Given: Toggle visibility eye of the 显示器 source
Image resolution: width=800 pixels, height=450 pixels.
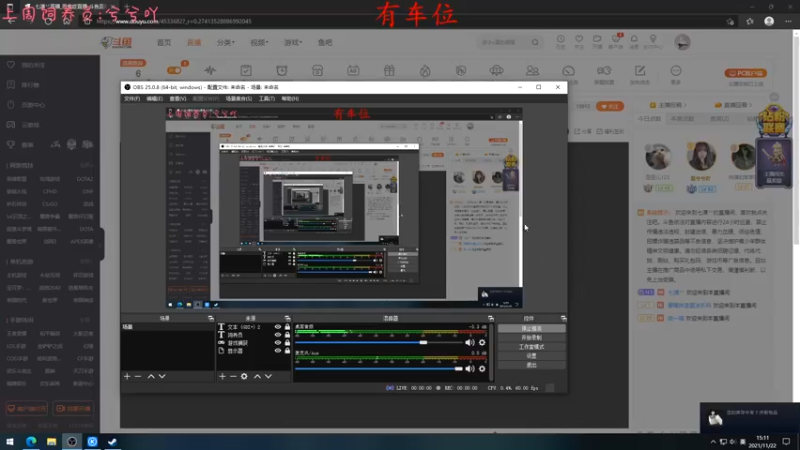Looking at the screenshot, I should 278,351.
